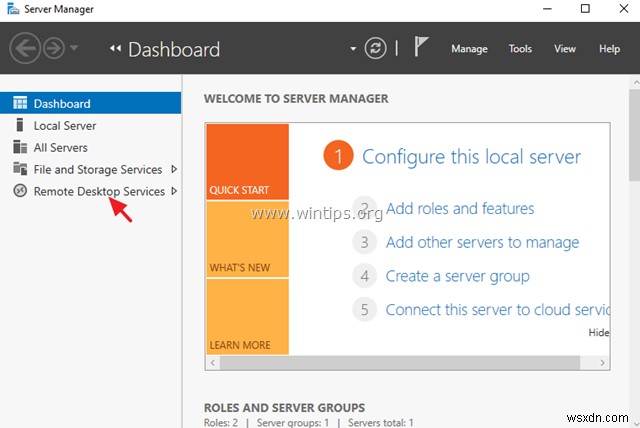Click the Refresh dashboard icon
Image resolution: width=640 pixels, height=428 pixels.
coord(375,48)
